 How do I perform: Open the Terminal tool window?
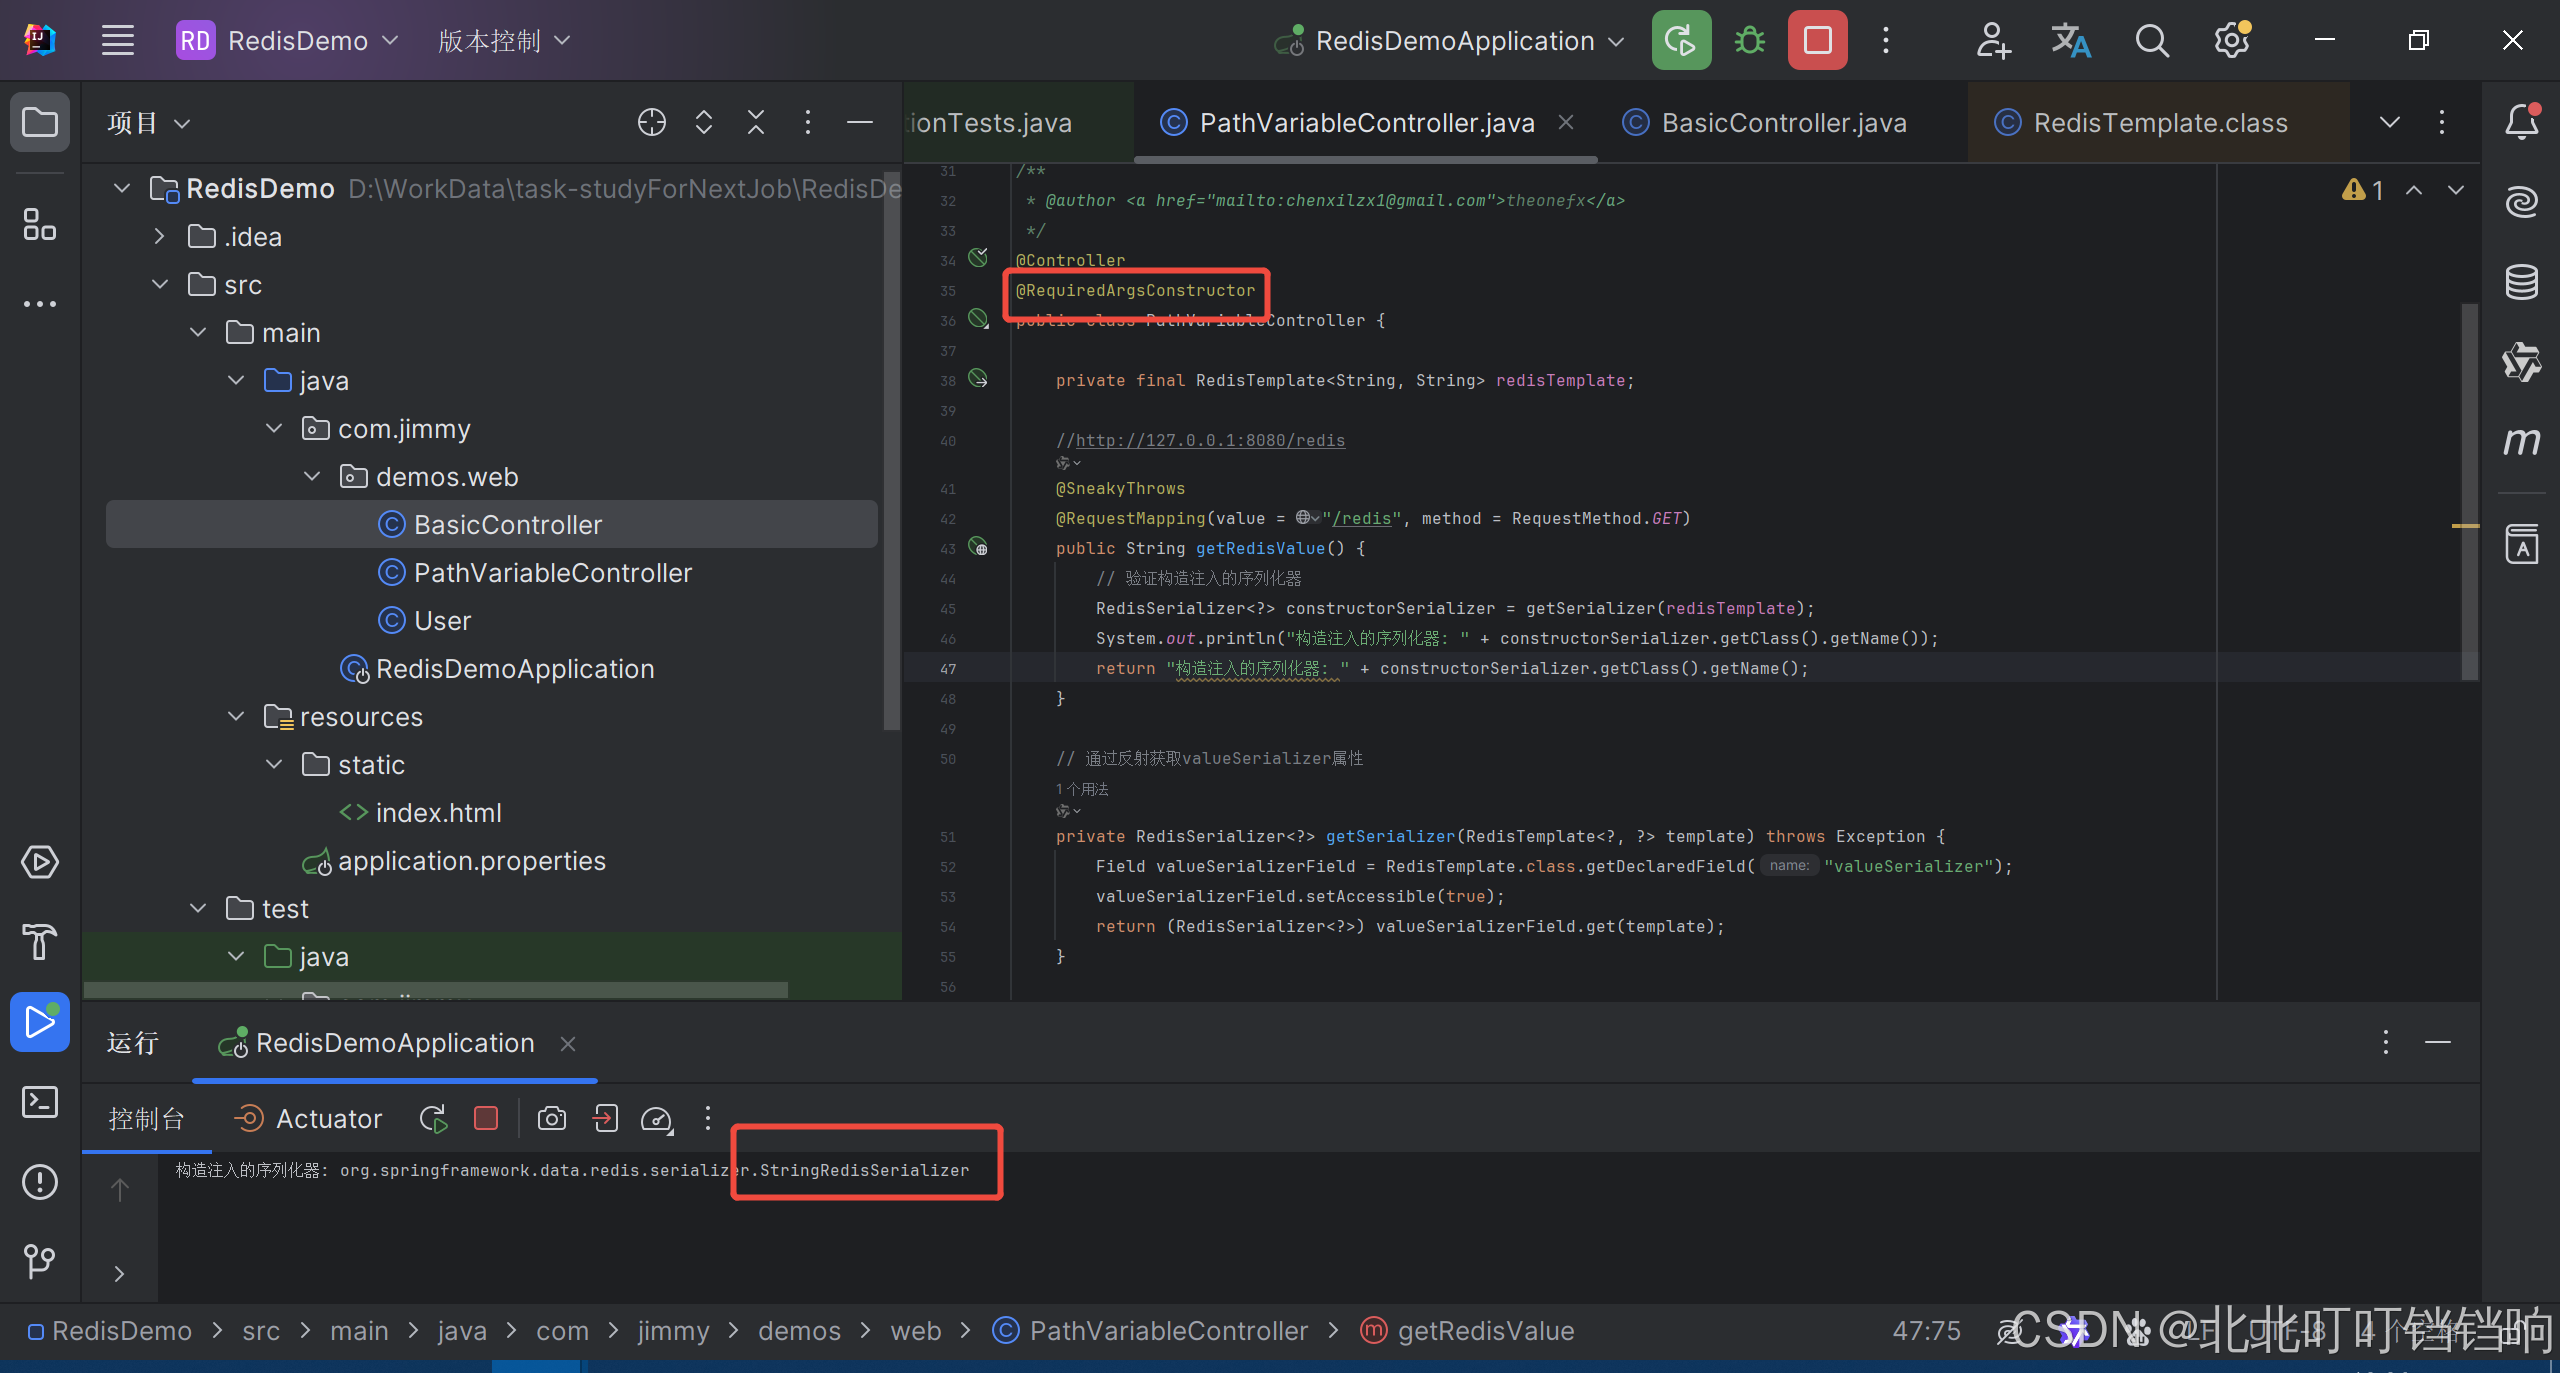tap(40, 1102)
